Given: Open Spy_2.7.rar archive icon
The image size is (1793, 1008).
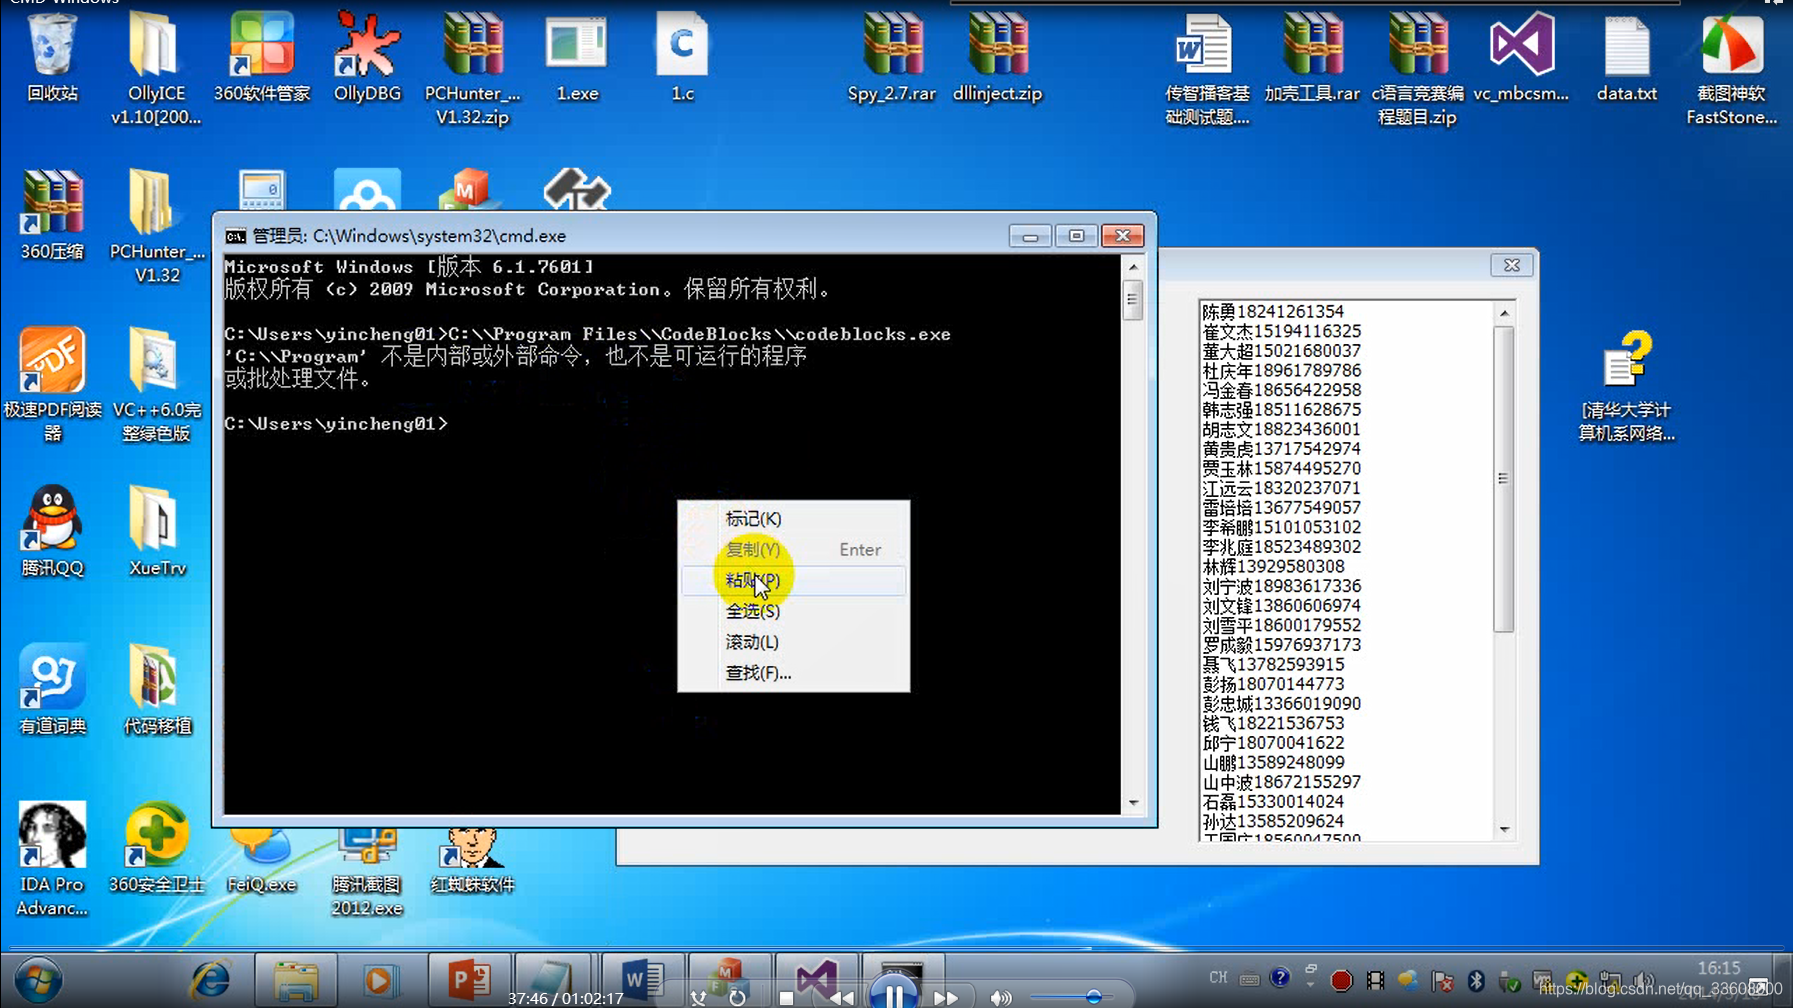Looking at the screenshot, I should click(x=892, y=56).
